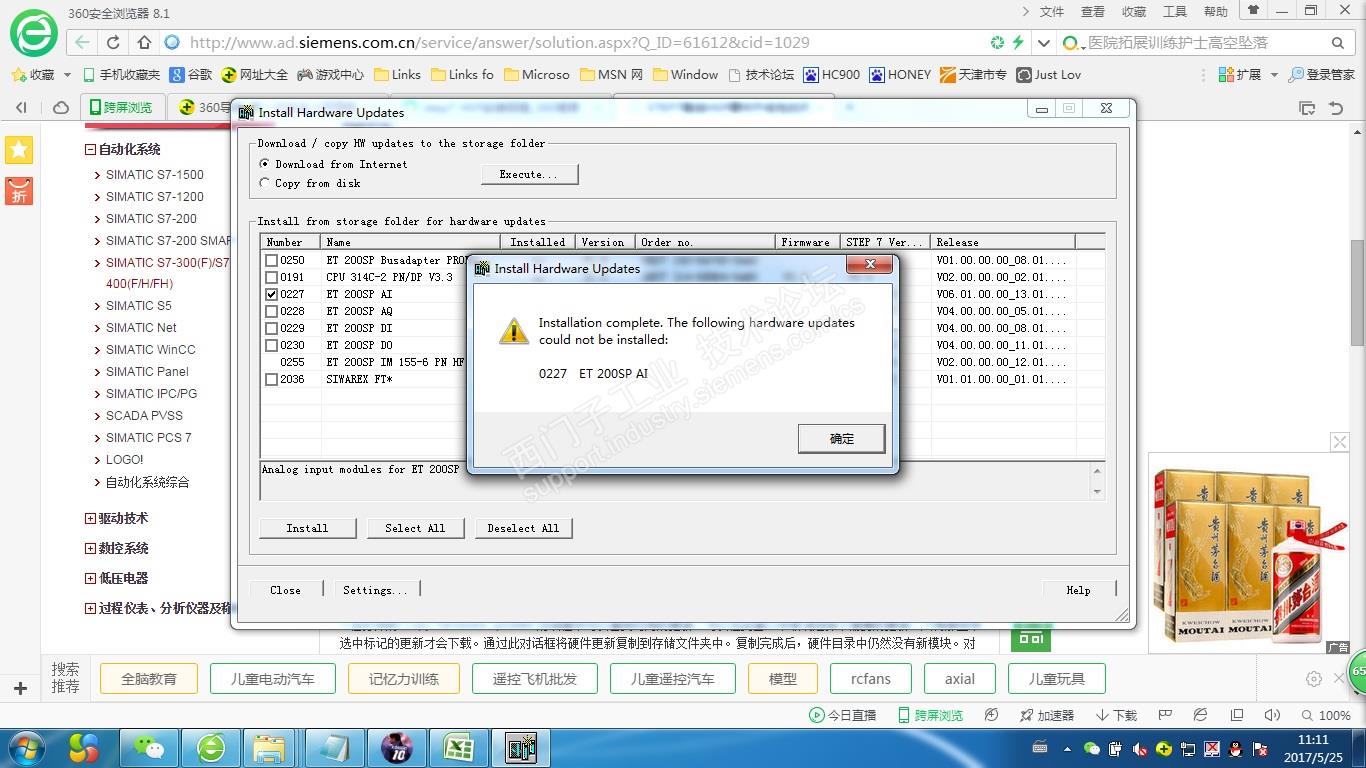Click the address bar search magnifier icon
Screen dimensions: 1366x768
[1338, 43]
